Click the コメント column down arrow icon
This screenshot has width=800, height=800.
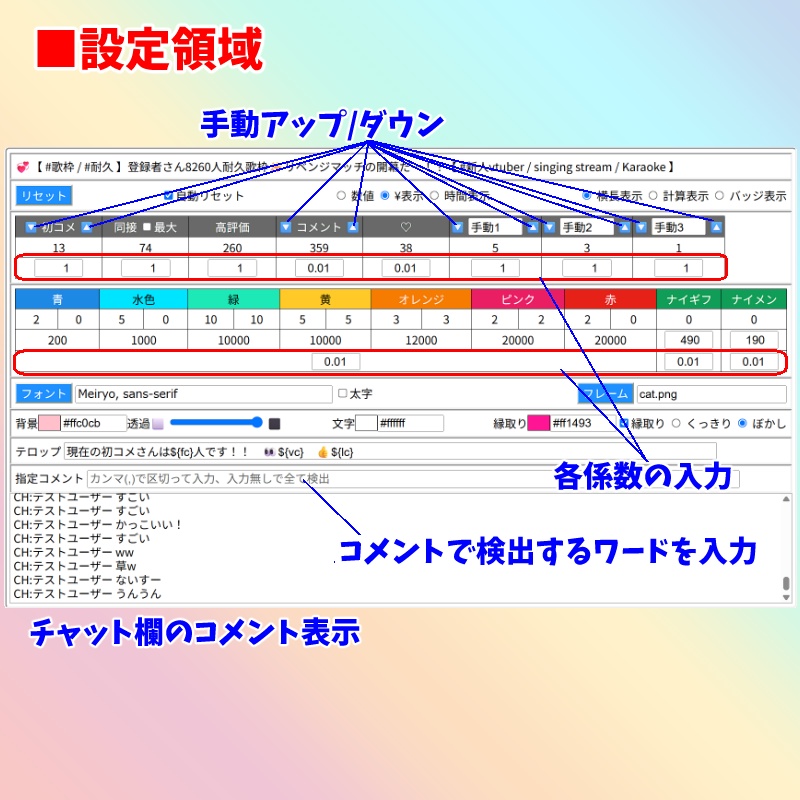(x=285, y=226)
